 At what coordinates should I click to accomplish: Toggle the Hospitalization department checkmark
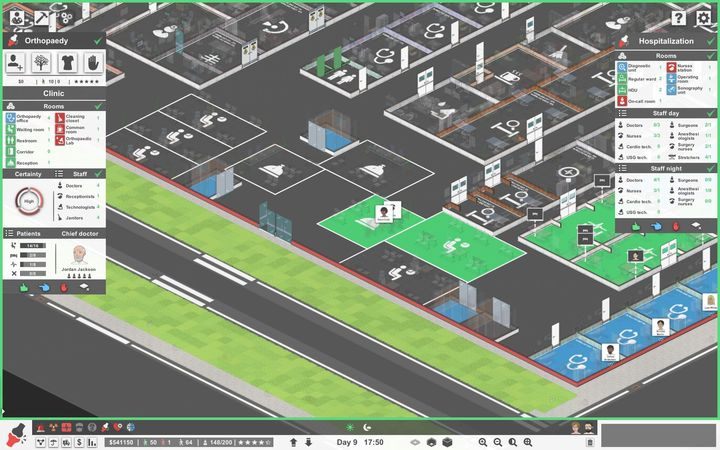point(711,41)
